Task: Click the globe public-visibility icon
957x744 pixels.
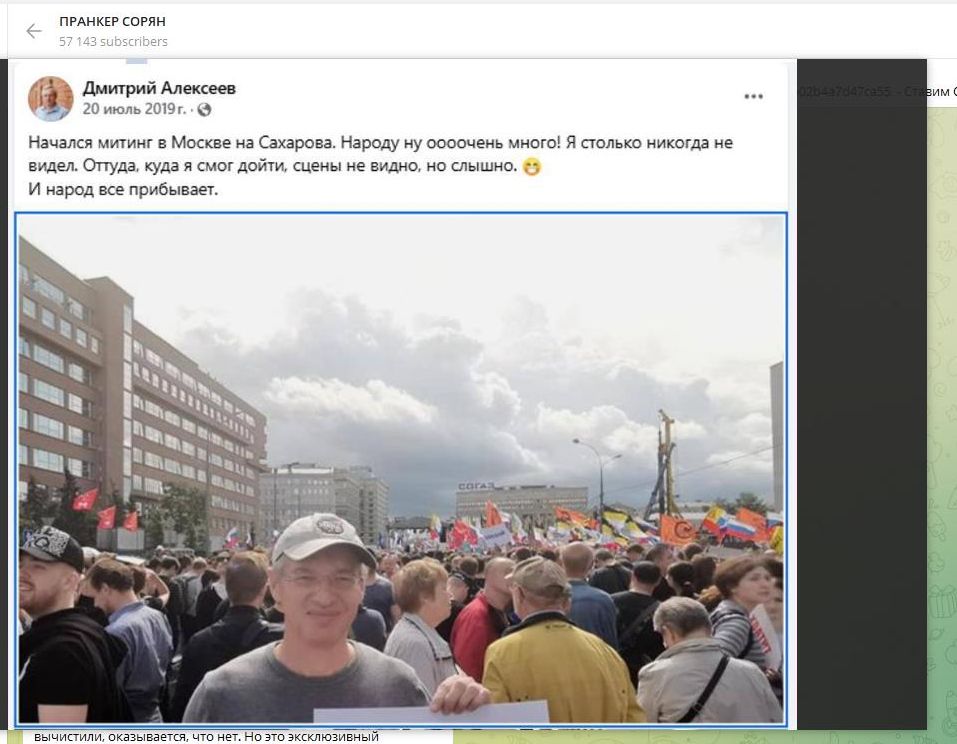Action: click(x=205, y=109)
